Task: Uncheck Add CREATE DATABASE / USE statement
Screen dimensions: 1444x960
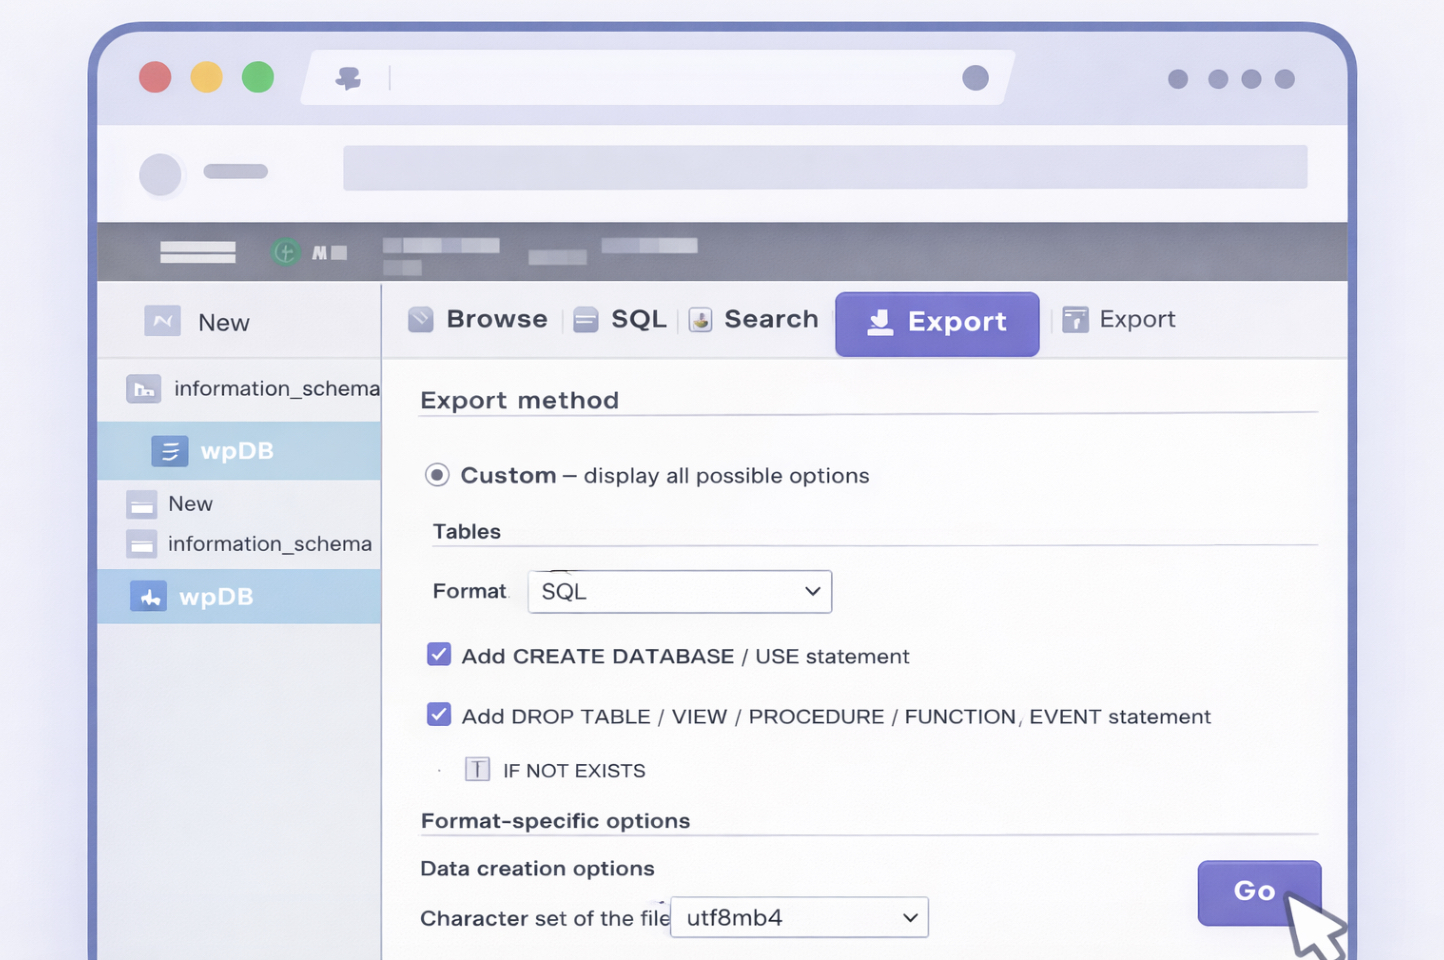Action: [x=439, y=654]
